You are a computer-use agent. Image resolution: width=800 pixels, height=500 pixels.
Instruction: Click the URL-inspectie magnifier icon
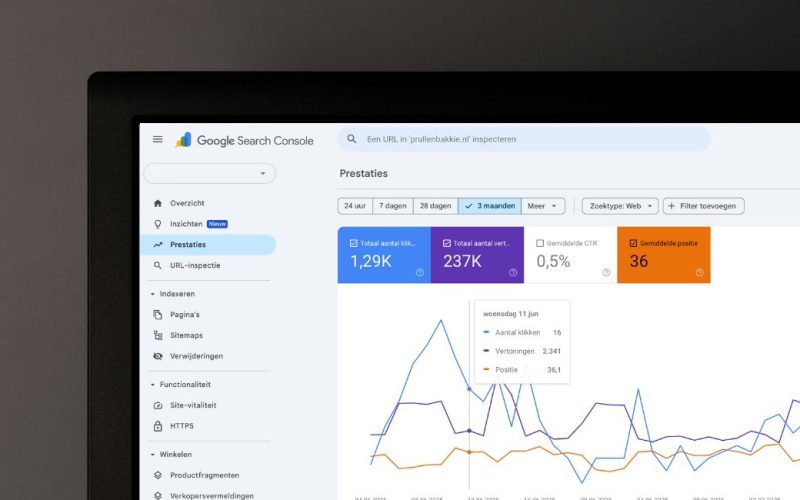(158, 265)
